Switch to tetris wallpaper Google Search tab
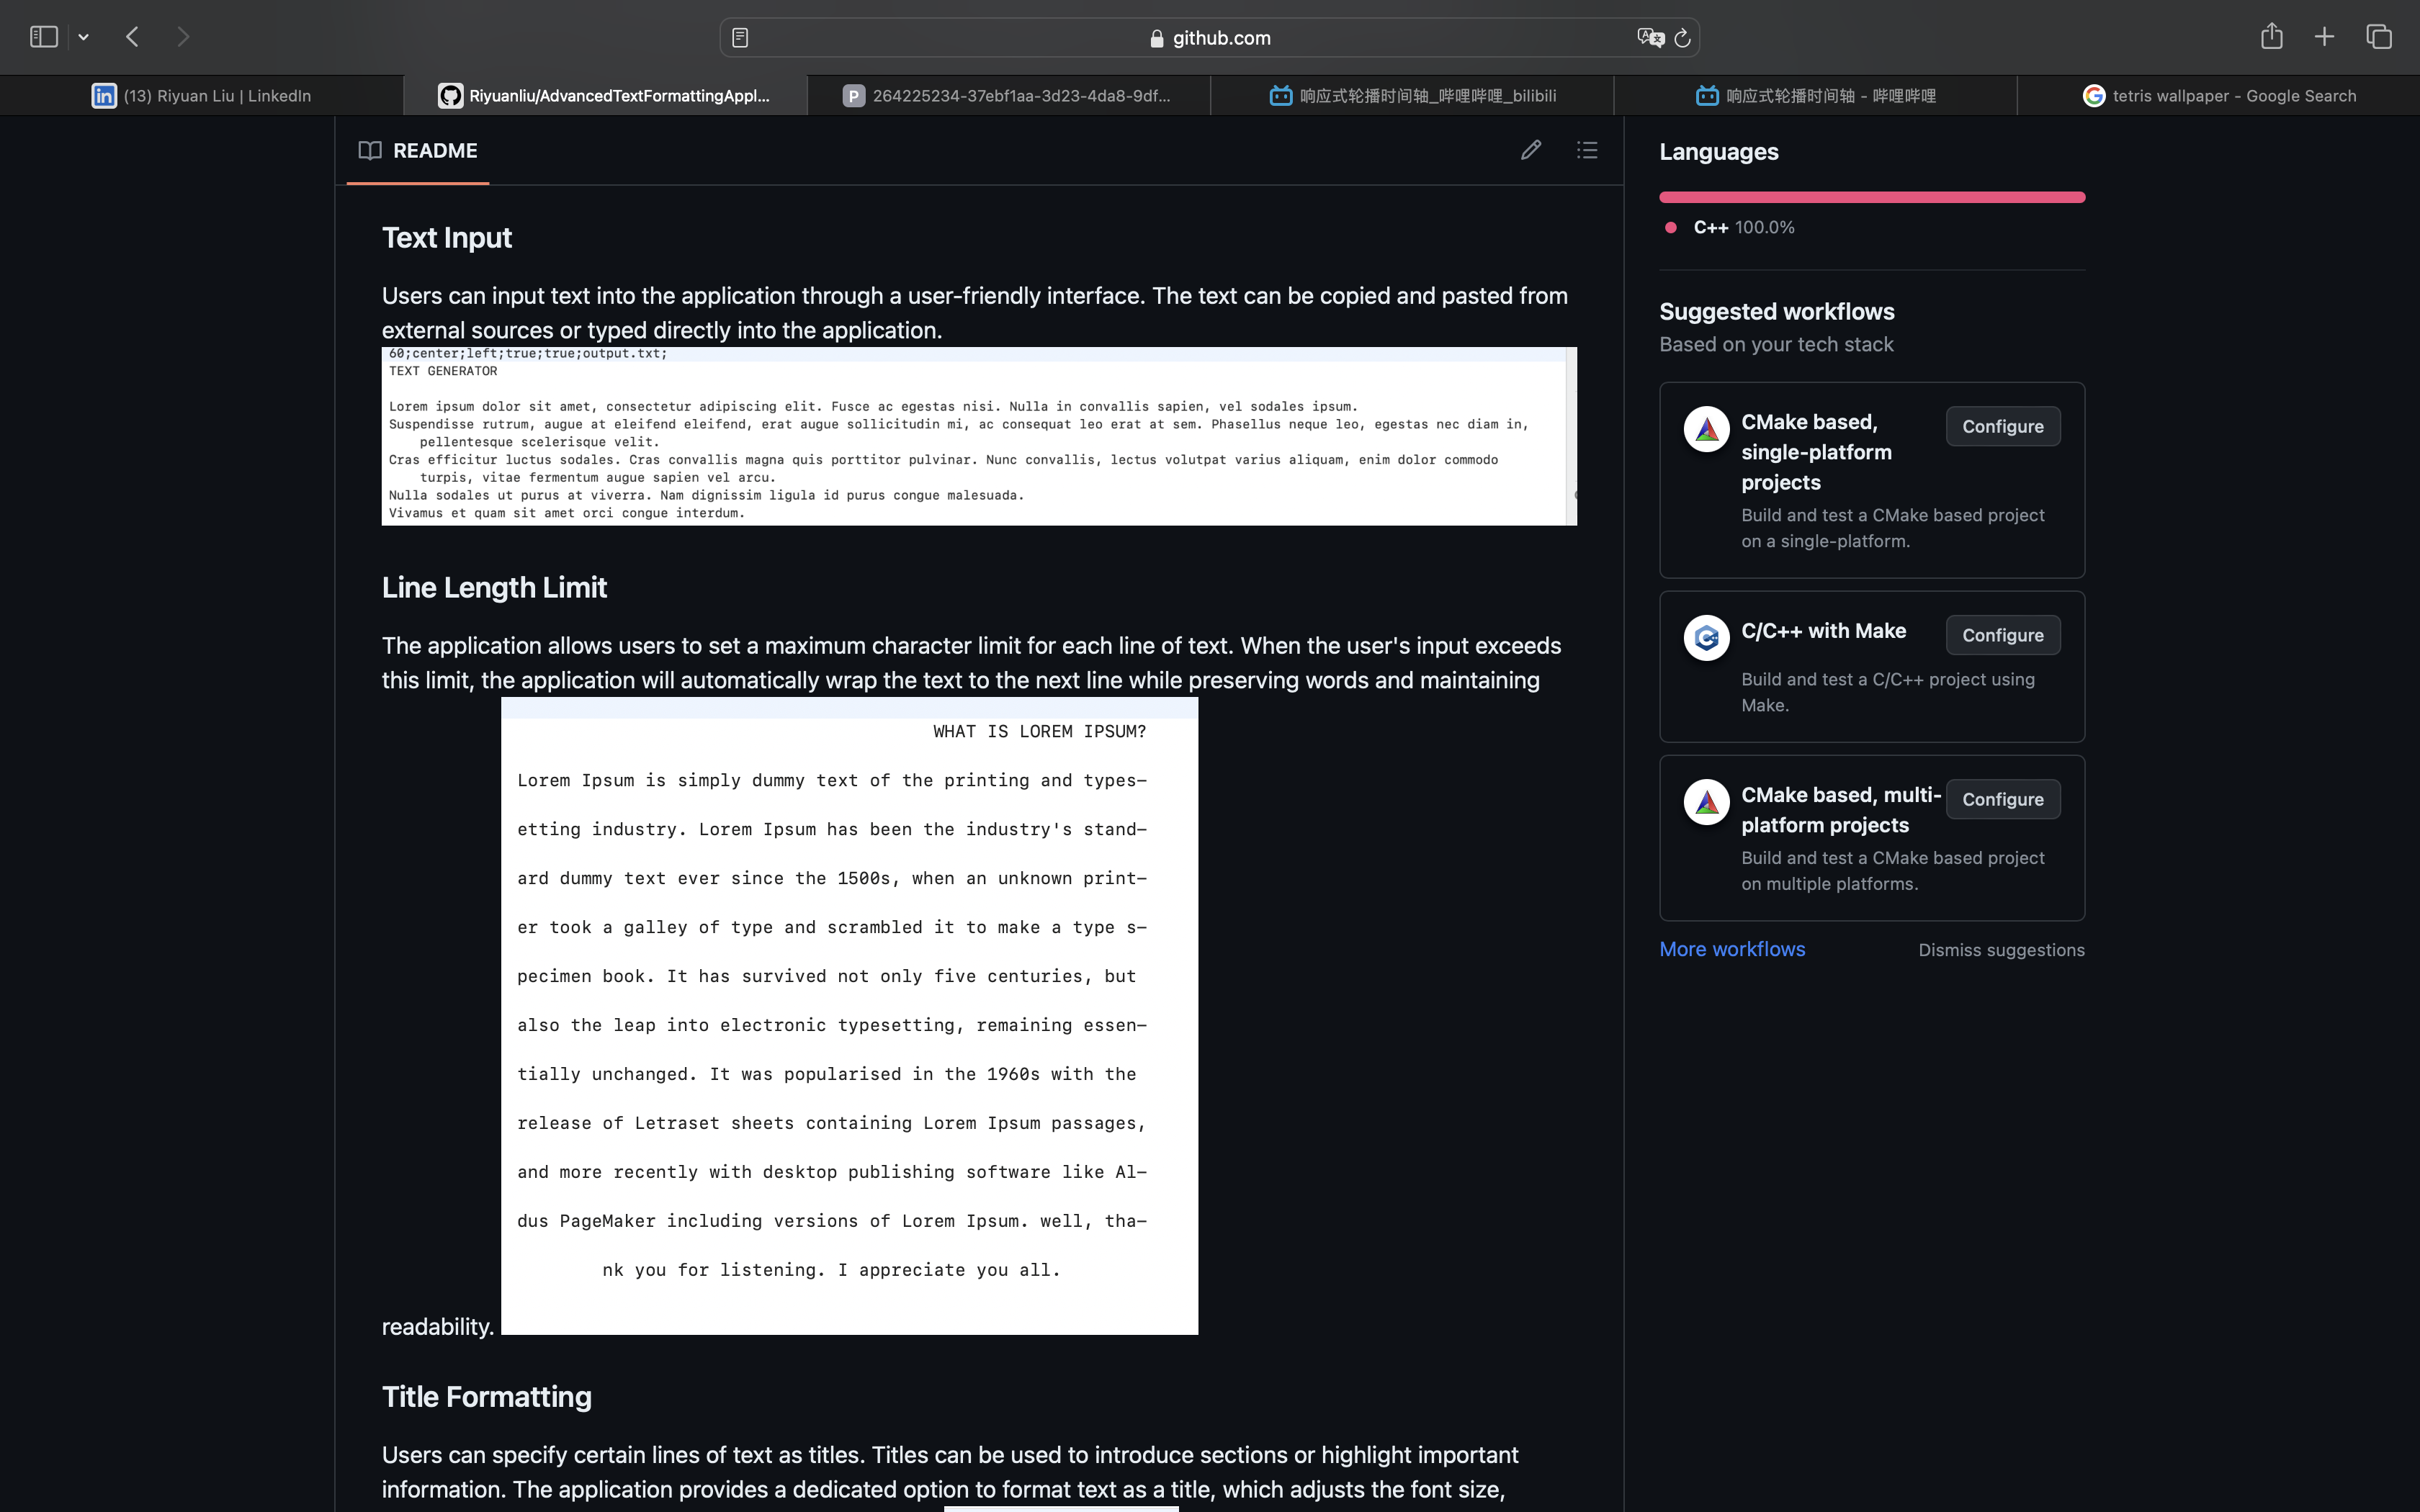Screen dimensions: 2420x1512 pos(2219,96)
